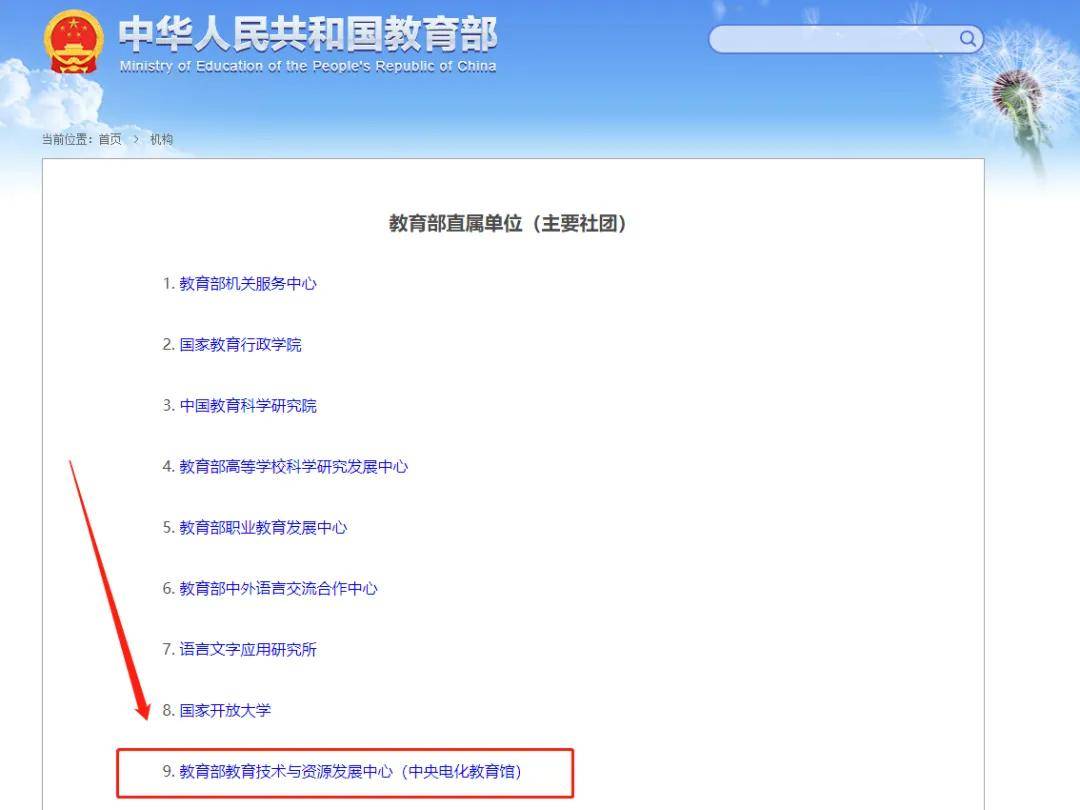Open 教育部教育技术与资源发展中心（中央电化教育馆）link

[351, 771]
